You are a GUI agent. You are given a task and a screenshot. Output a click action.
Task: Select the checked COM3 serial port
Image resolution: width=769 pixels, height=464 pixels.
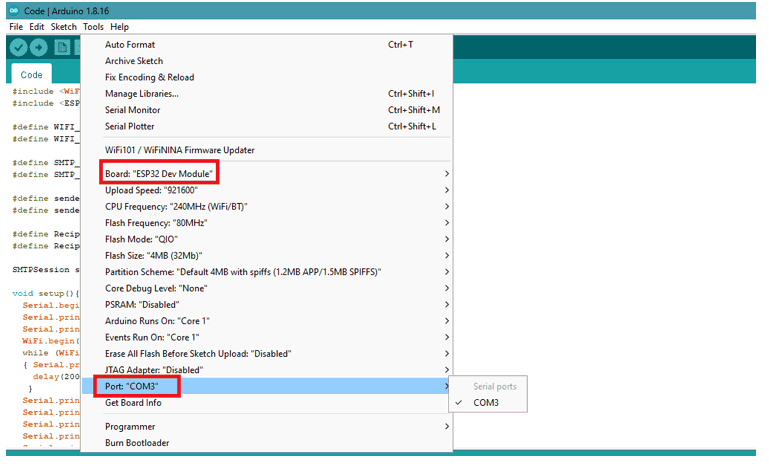(x=486, y=402)
